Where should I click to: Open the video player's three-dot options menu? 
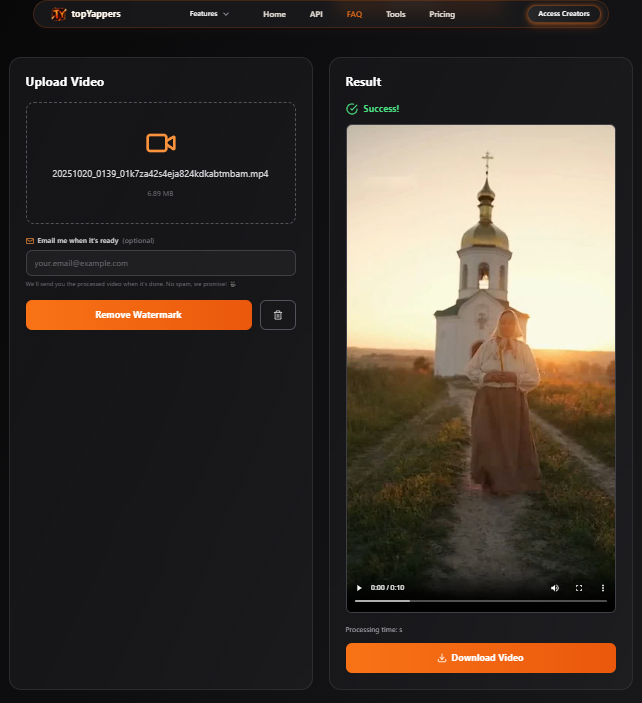[x=603, y=588]
